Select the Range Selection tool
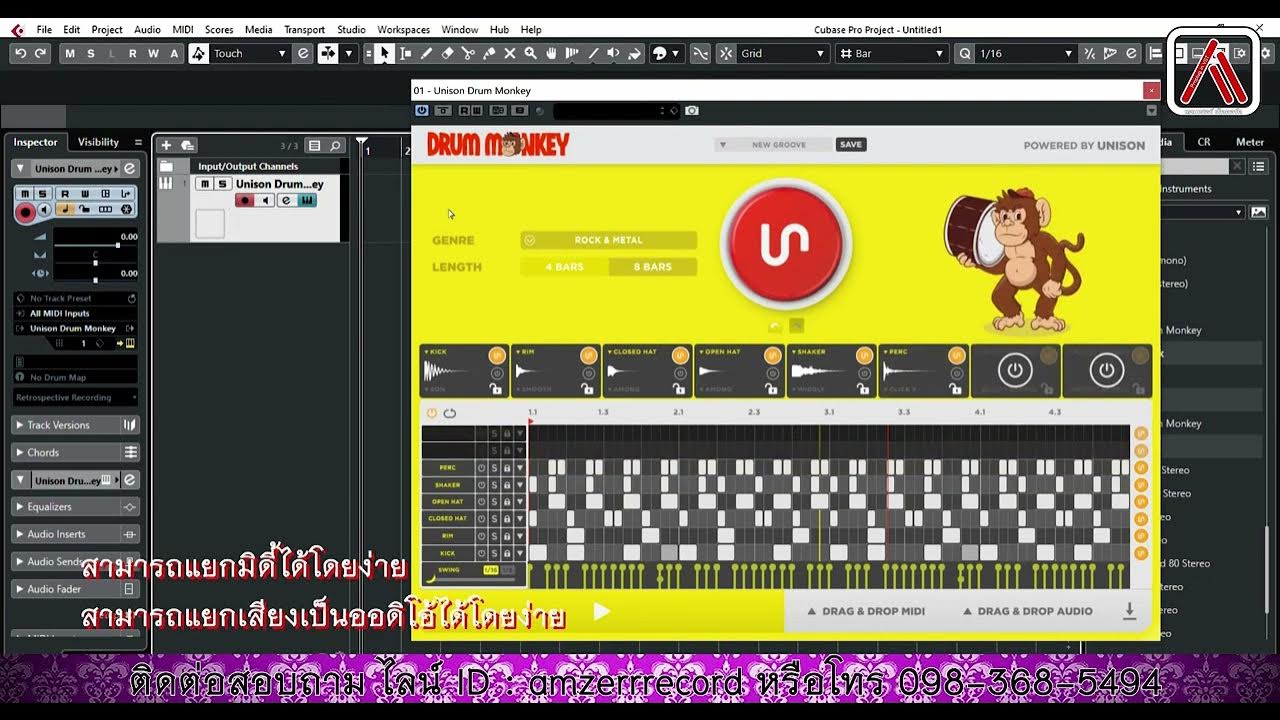This screenshot has width=1280, height=720. pyautogui.click(x=405, y=53)
